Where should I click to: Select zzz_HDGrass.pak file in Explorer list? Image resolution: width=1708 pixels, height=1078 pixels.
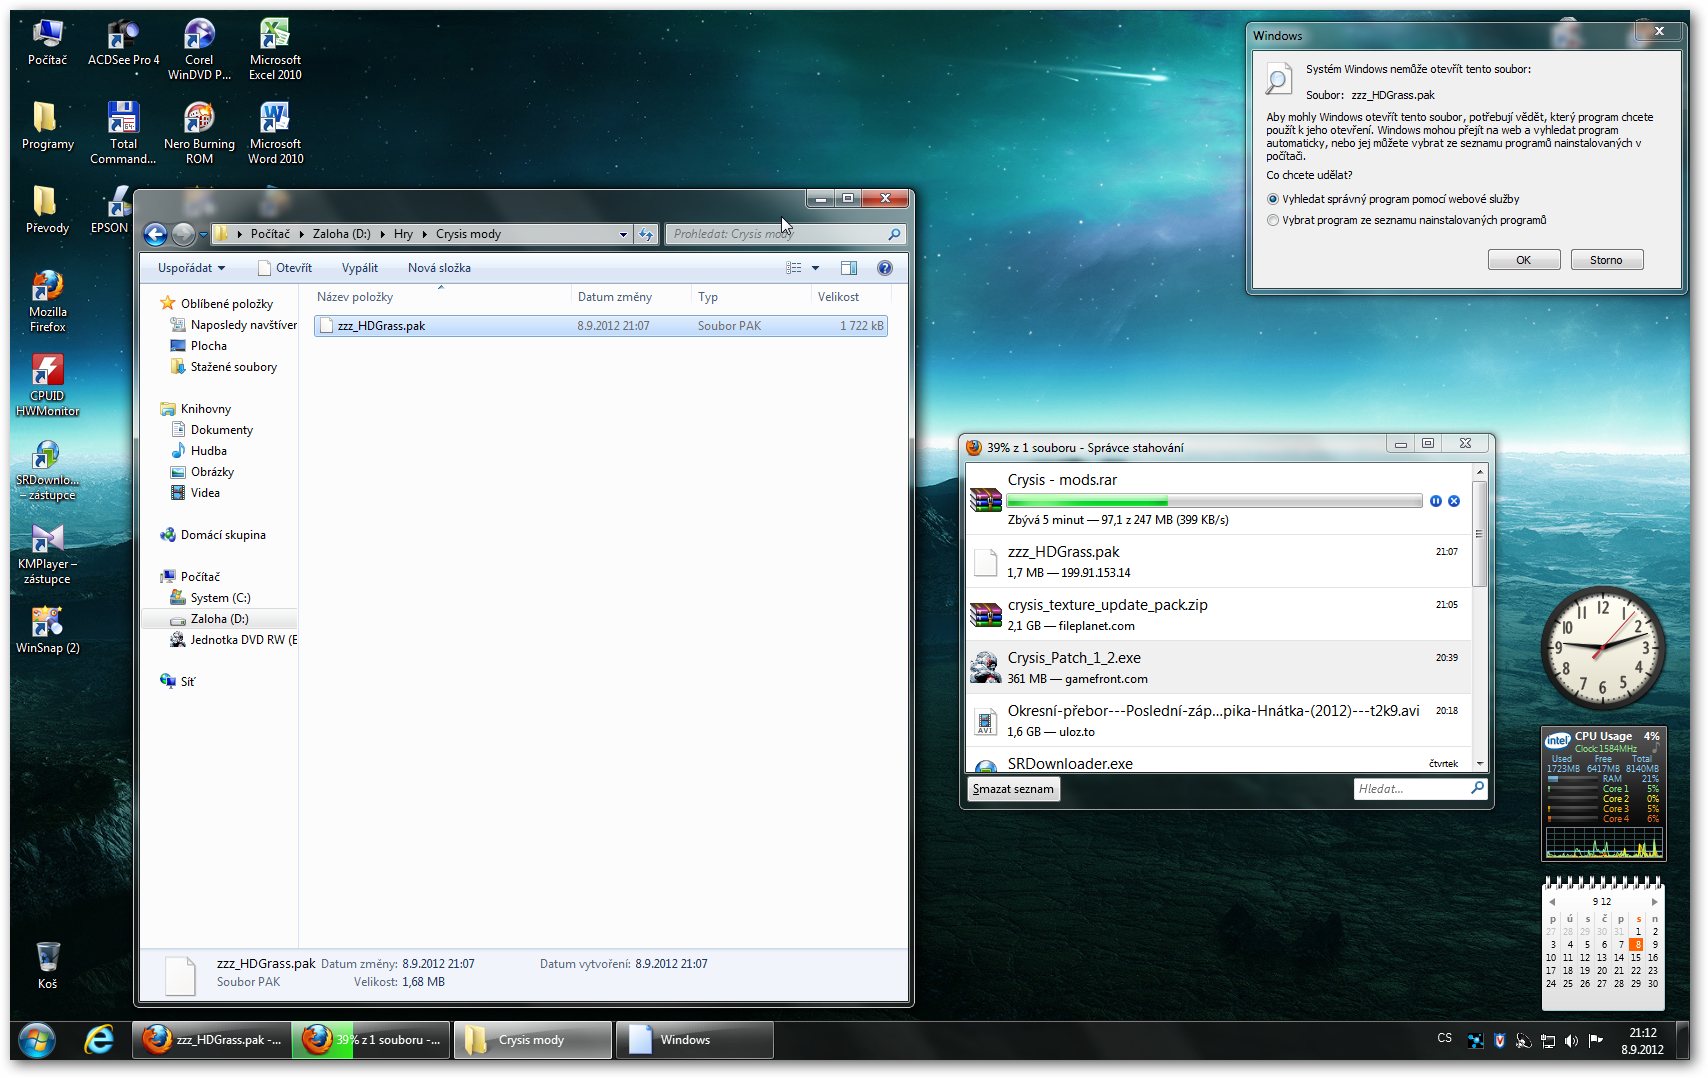pos(601,326)
